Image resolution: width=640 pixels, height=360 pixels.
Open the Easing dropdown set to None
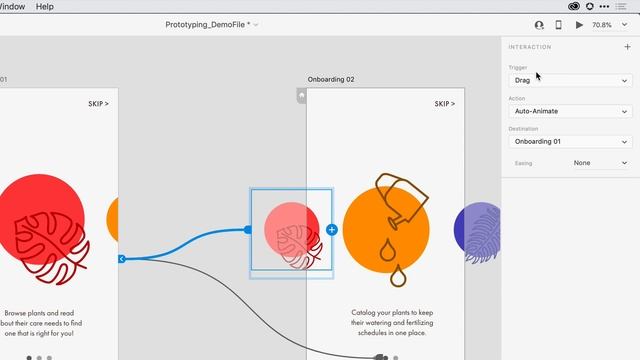tap(600, 163)
